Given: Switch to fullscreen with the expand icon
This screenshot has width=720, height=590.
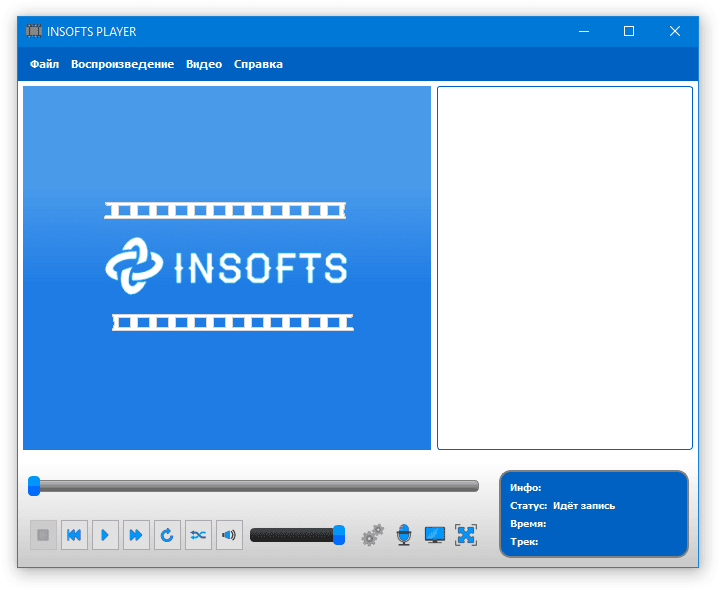Looking at the screenshot, I should (x=466, y=535).
